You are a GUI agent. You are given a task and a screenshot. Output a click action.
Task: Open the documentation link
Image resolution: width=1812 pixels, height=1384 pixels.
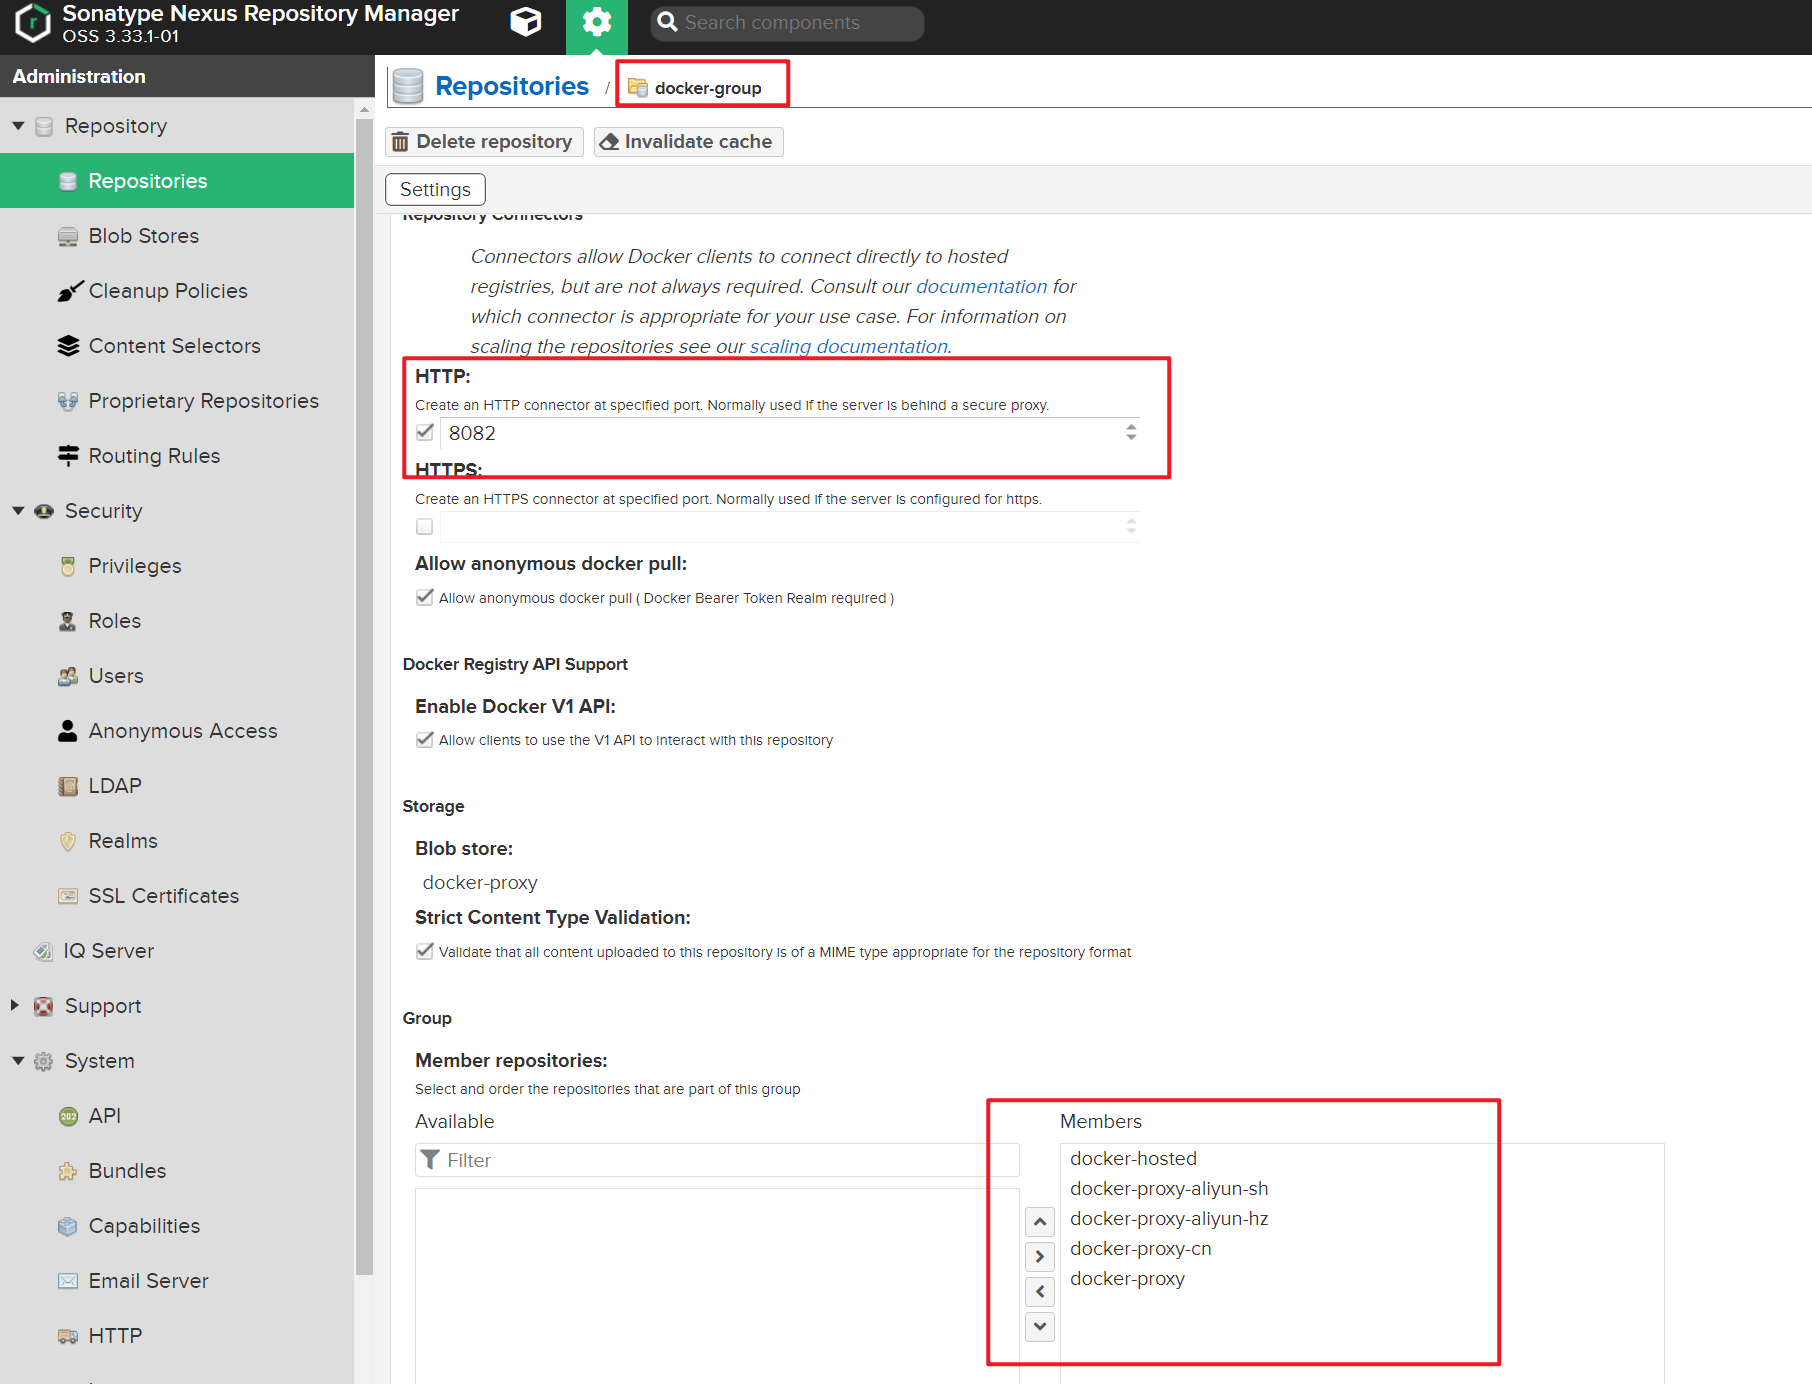coord(981,287)
